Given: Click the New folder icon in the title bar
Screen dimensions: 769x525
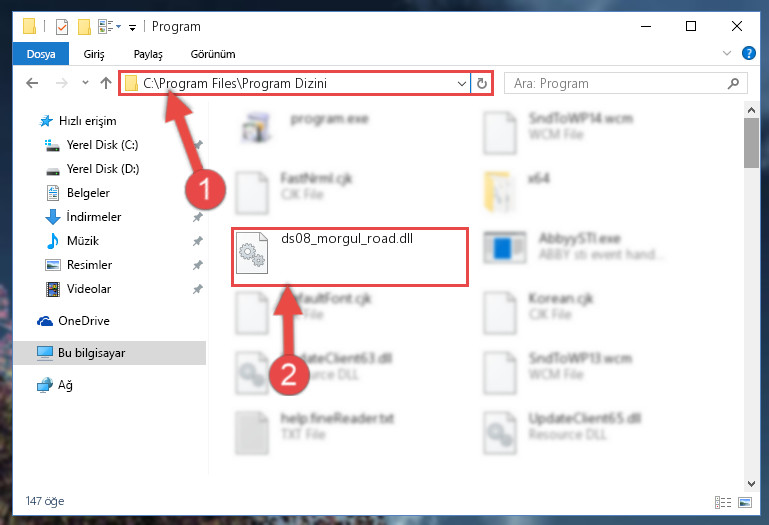Looking at the screenshot, I should (84, 26).
